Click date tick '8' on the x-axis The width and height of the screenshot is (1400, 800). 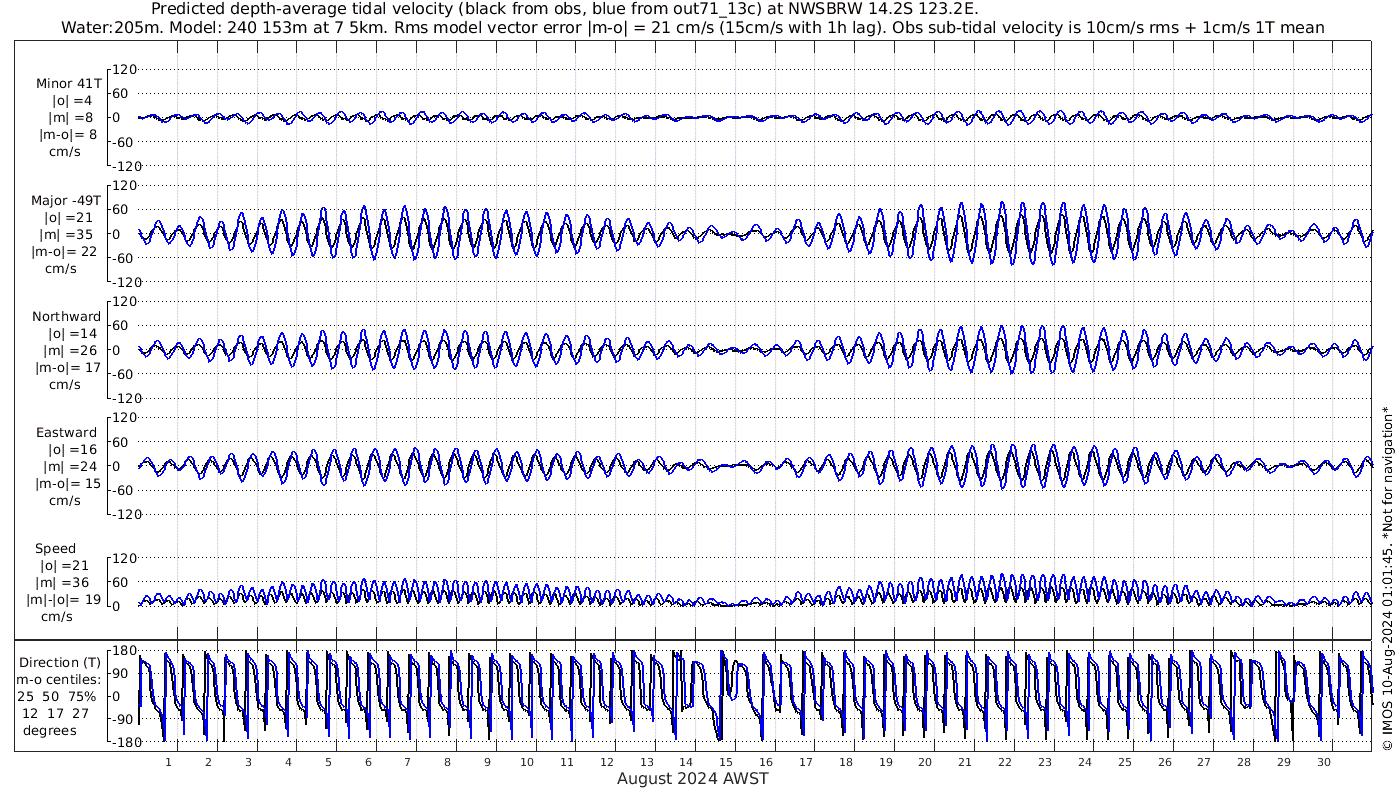coord(447,762)
